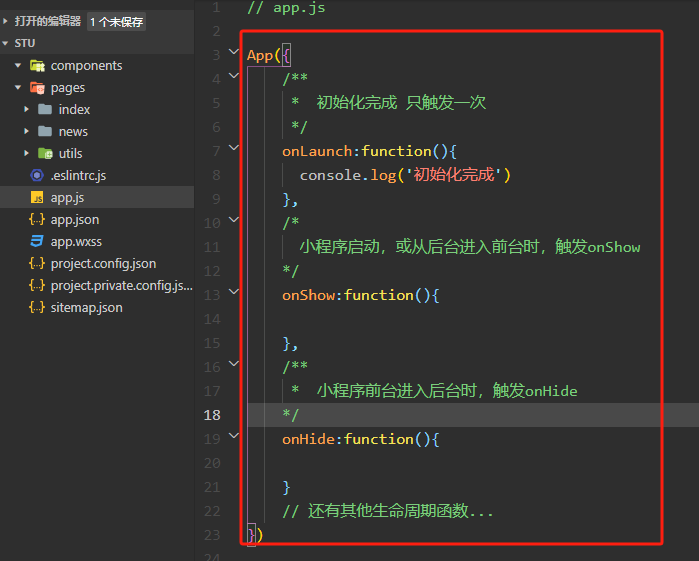This screenshot has height=561, width=699.
Task: Click the app.js JS file icon
Action: [x=37, y=197]
